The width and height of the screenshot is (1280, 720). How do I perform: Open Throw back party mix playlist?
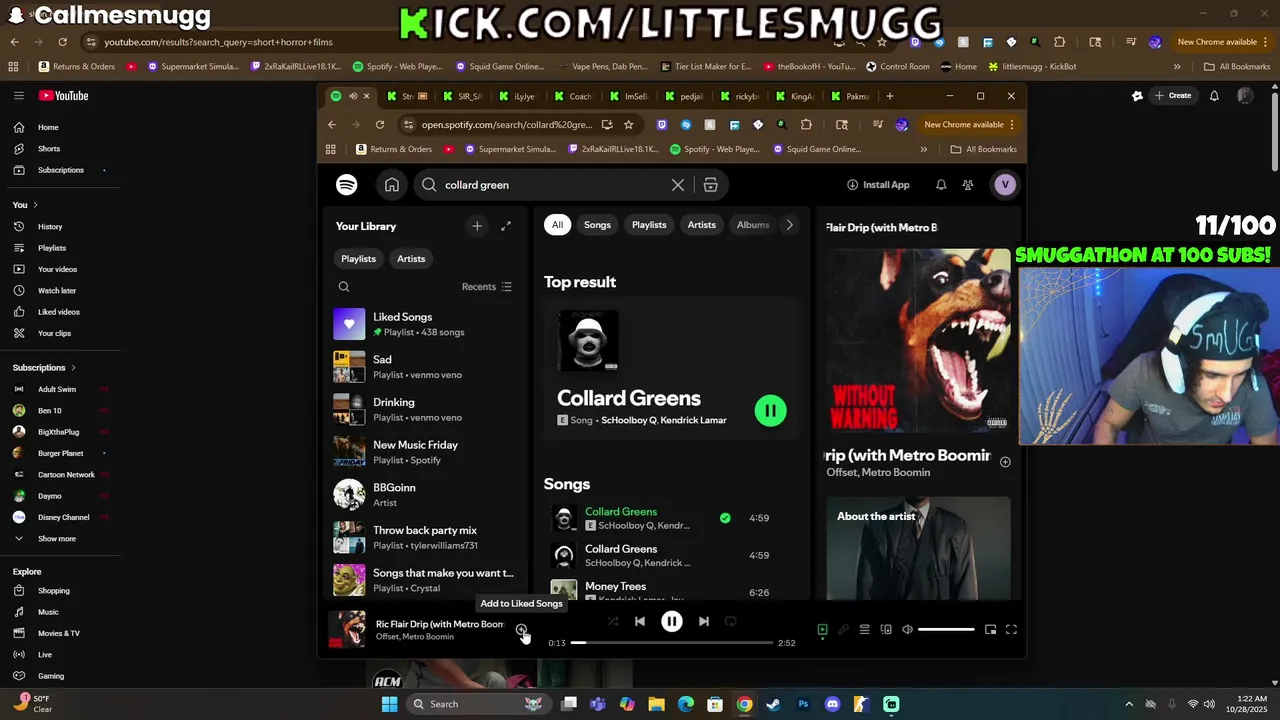point(424,538)
